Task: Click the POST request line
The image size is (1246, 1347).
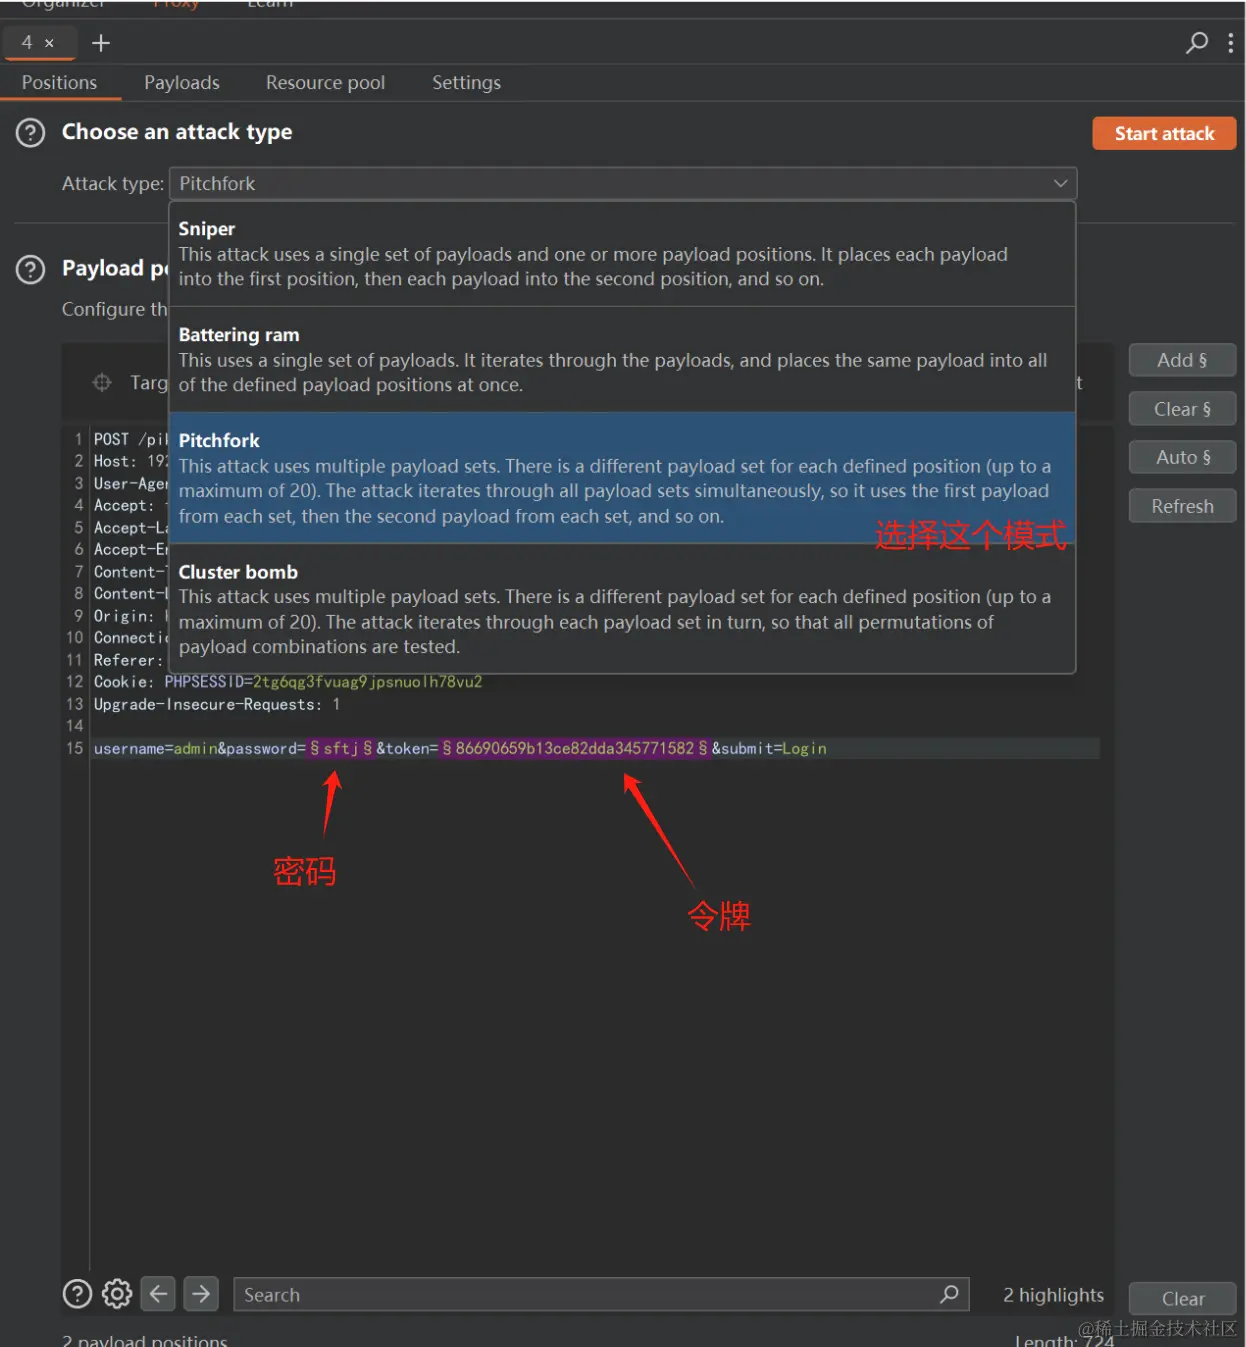Action: [x=130, y=439]
